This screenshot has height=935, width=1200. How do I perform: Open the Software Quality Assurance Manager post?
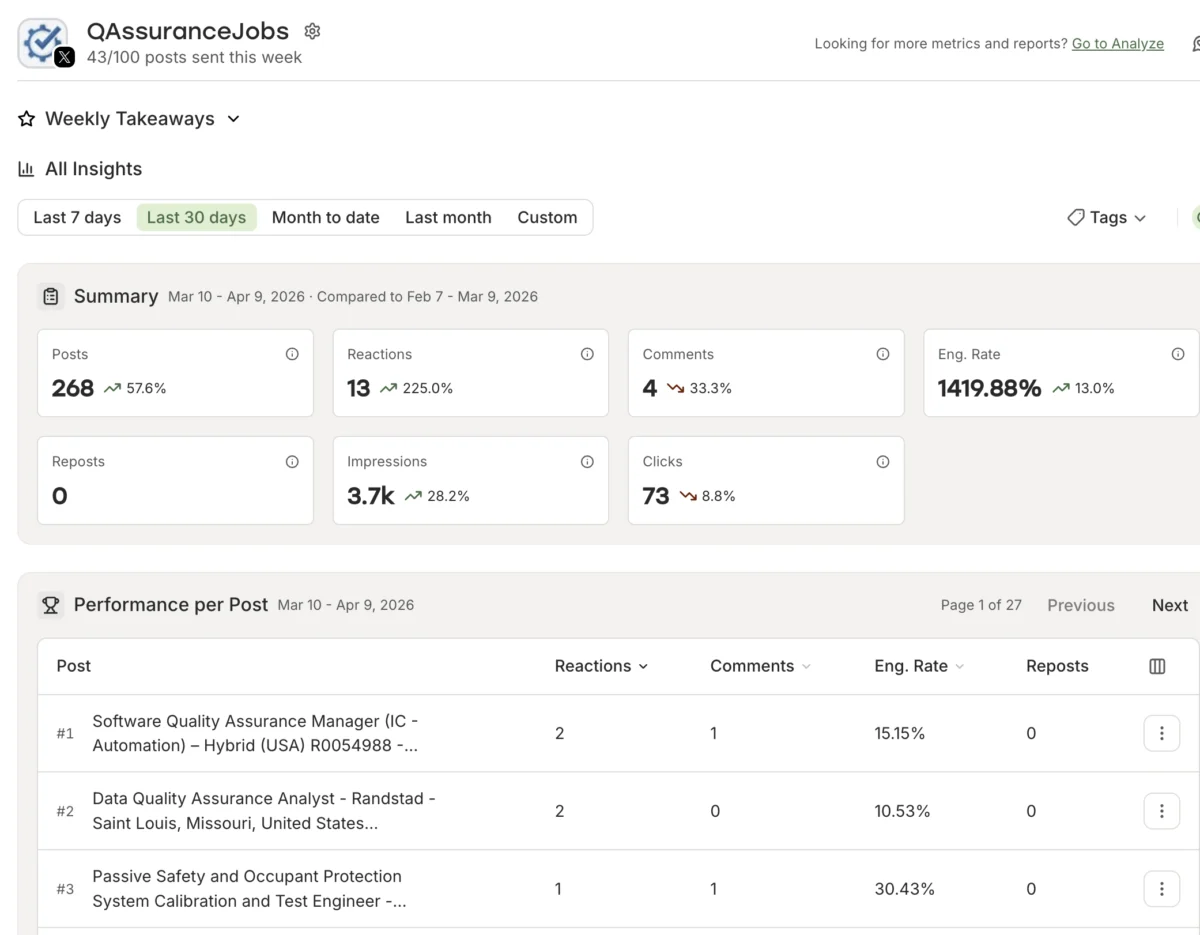[x=255, y=733]
